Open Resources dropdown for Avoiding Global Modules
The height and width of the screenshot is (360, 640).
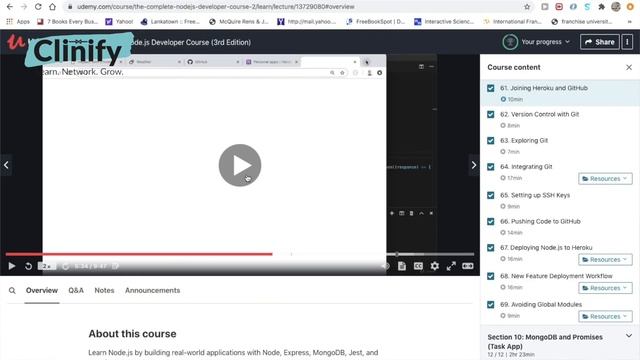[x=605, y=316]
